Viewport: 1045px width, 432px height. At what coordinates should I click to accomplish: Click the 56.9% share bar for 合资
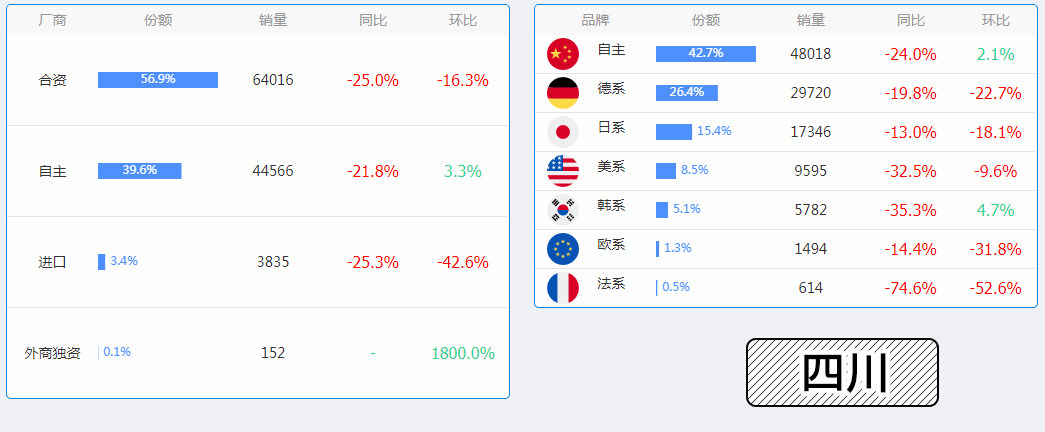coord(158,80)
